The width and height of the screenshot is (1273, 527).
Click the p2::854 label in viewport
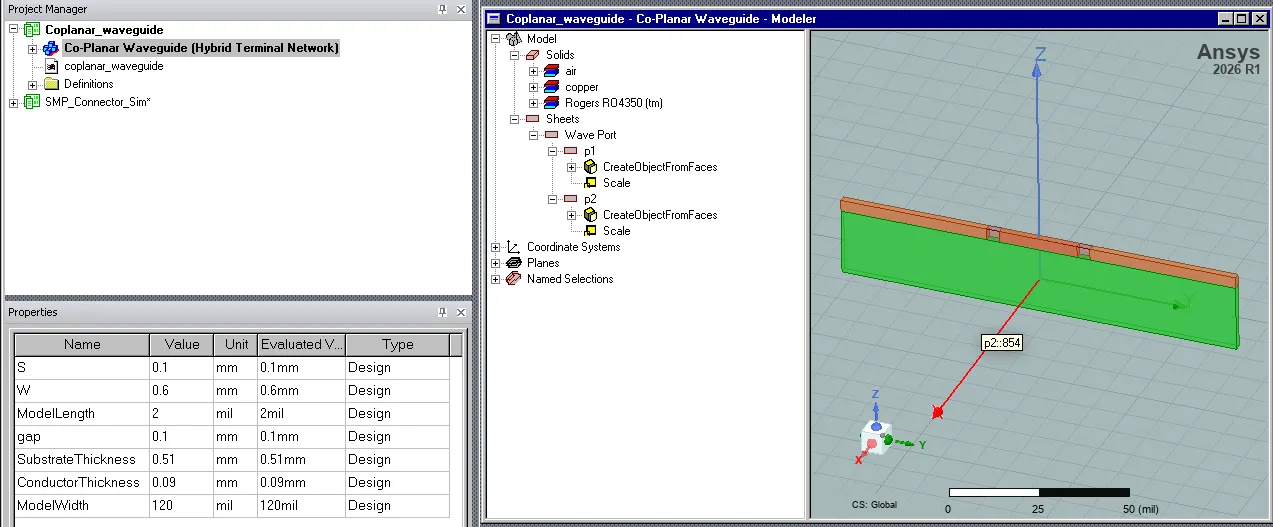tap(1001, 342)
